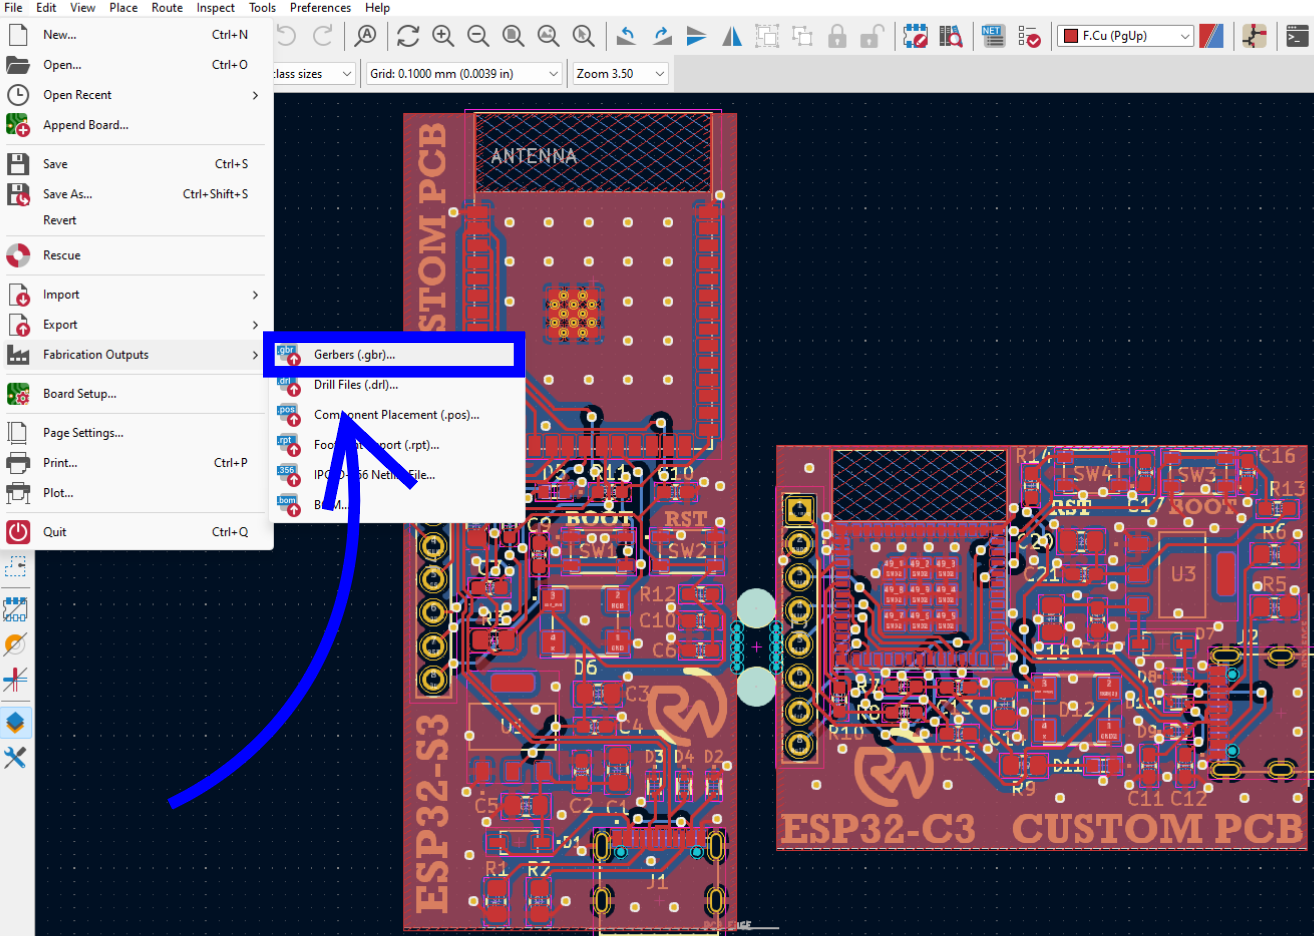Viewport: 1314px width, 936px height.
Task: Select Append Board menu entry
Action: pos(136,125)
